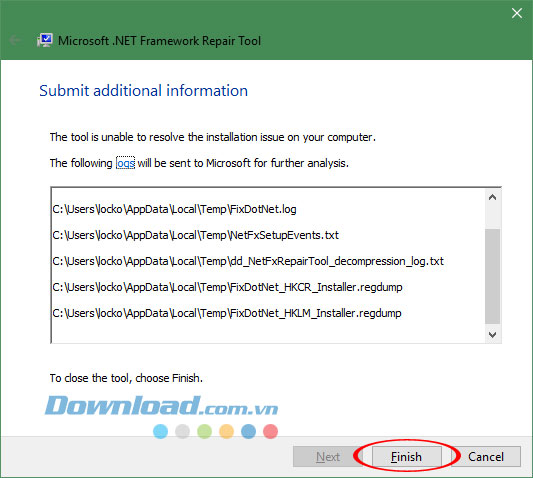
Task: Click the 'unable to resolve' message text
Action: point(213,137)
